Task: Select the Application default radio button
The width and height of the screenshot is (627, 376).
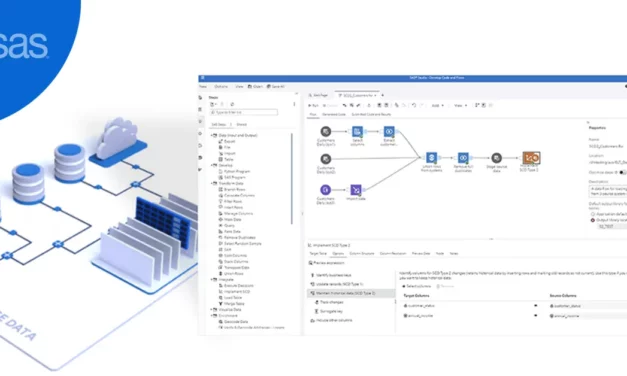Action: (593, 214)
